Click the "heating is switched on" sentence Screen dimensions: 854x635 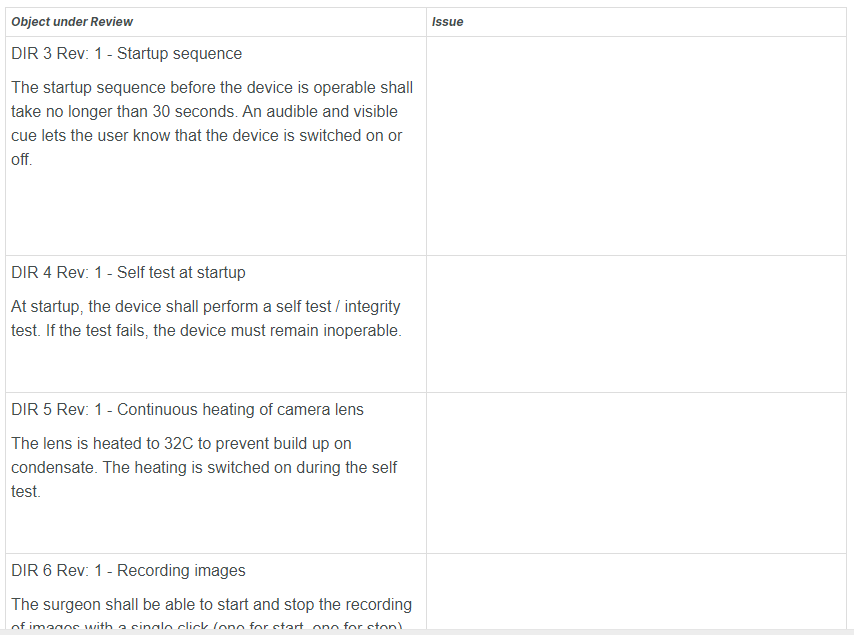250,468
